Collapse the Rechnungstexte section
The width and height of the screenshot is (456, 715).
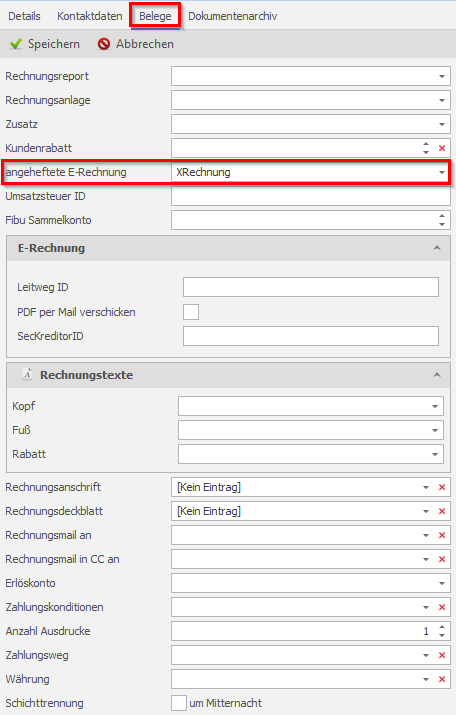(x=437, y=375)
